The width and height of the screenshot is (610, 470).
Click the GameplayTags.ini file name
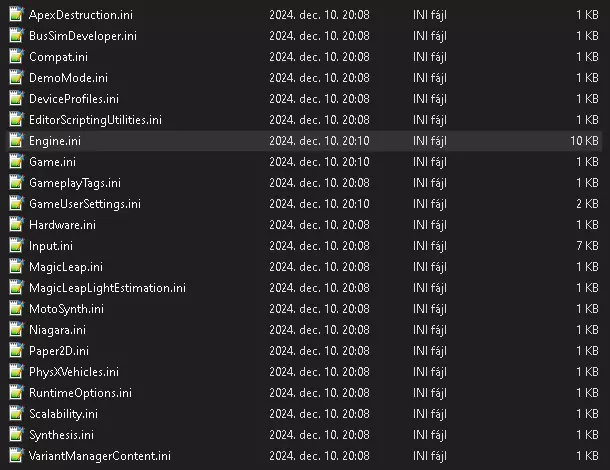pos(75,183)
